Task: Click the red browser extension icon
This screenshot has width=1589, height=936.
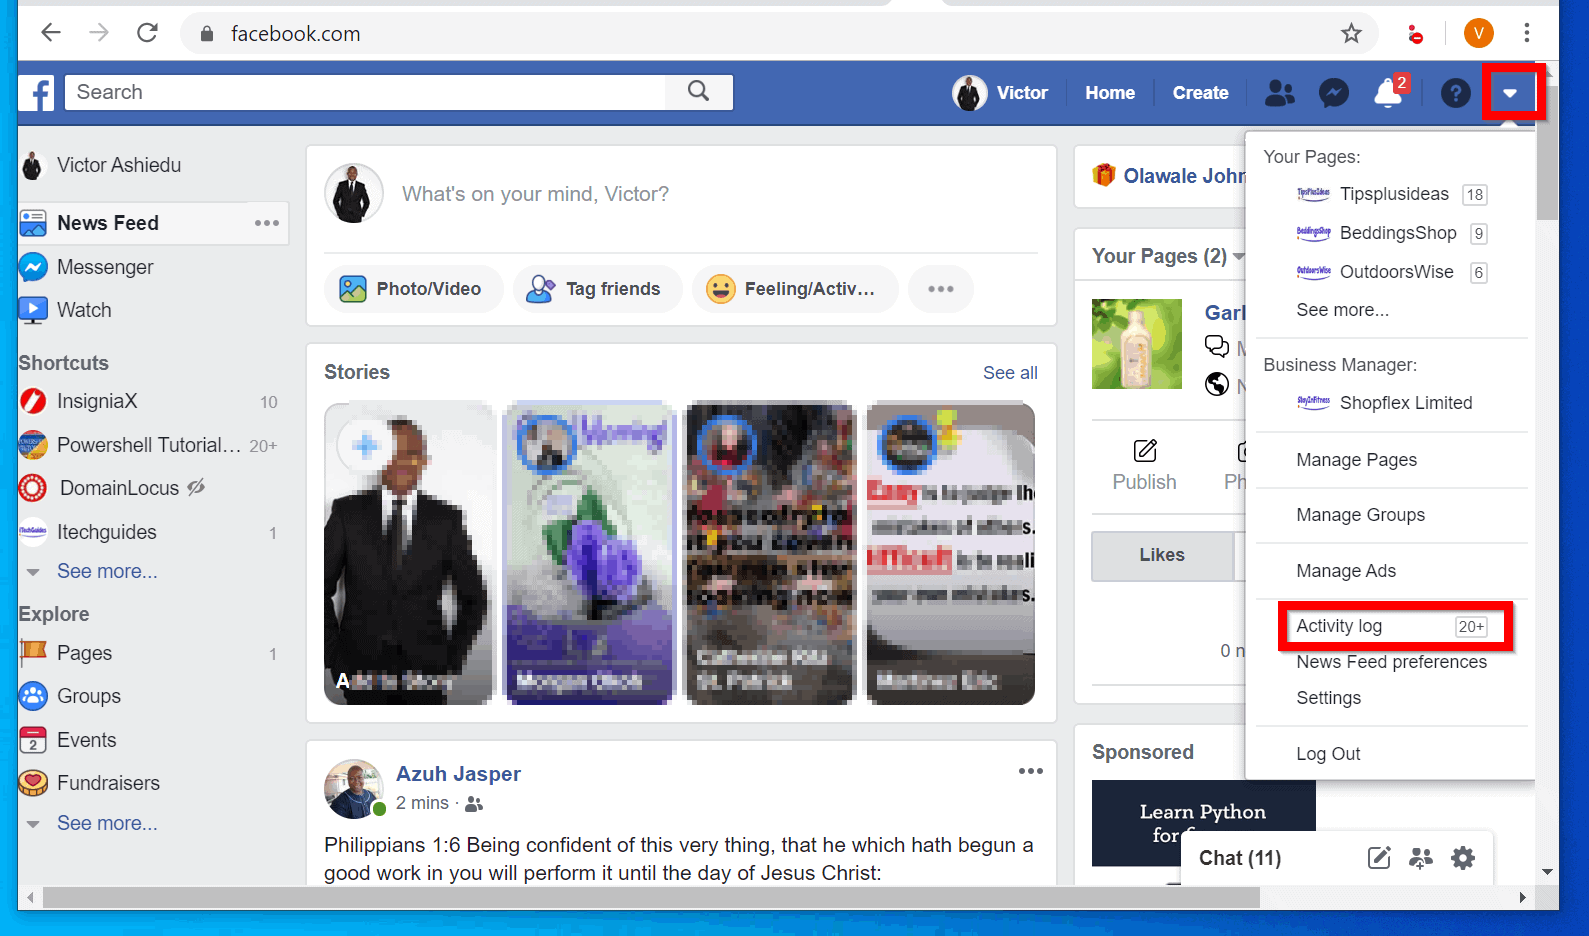Action: pyautogui.click(x=1415, y=35)
